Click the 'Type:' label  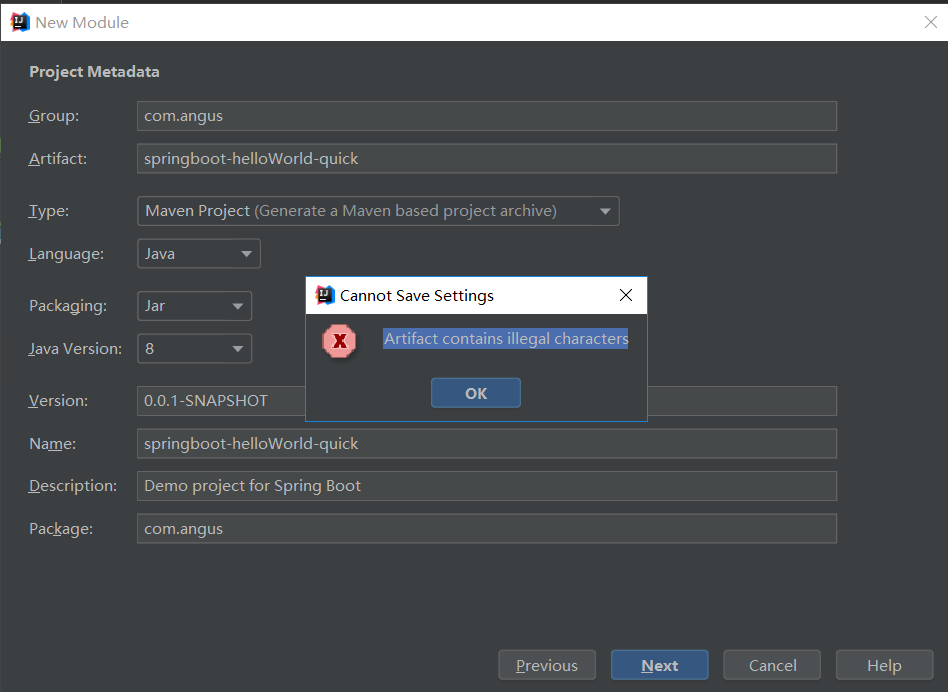(x=49, y=211)
